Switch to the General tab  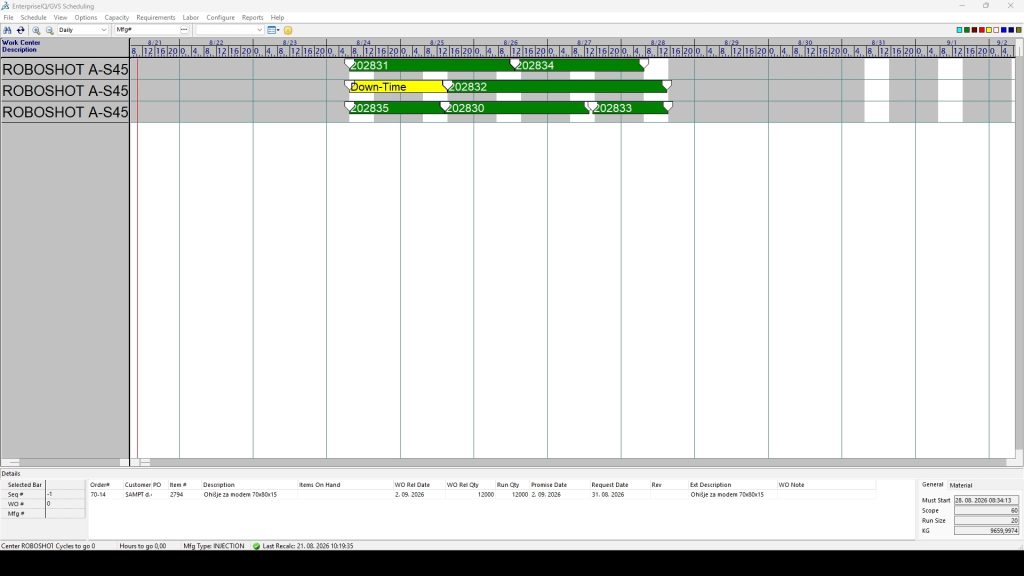point(932,485)
